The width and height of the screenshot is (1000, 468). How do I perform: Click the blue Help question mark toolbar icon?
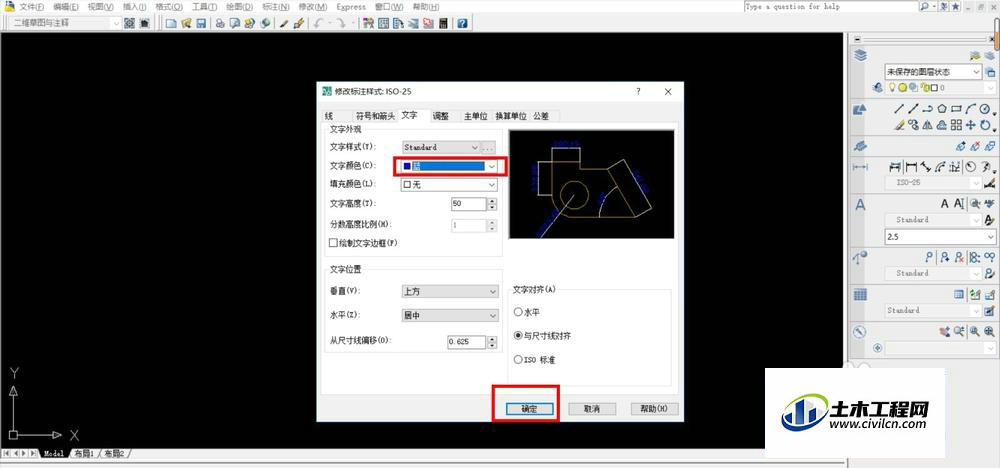click(x=462, y=23)
